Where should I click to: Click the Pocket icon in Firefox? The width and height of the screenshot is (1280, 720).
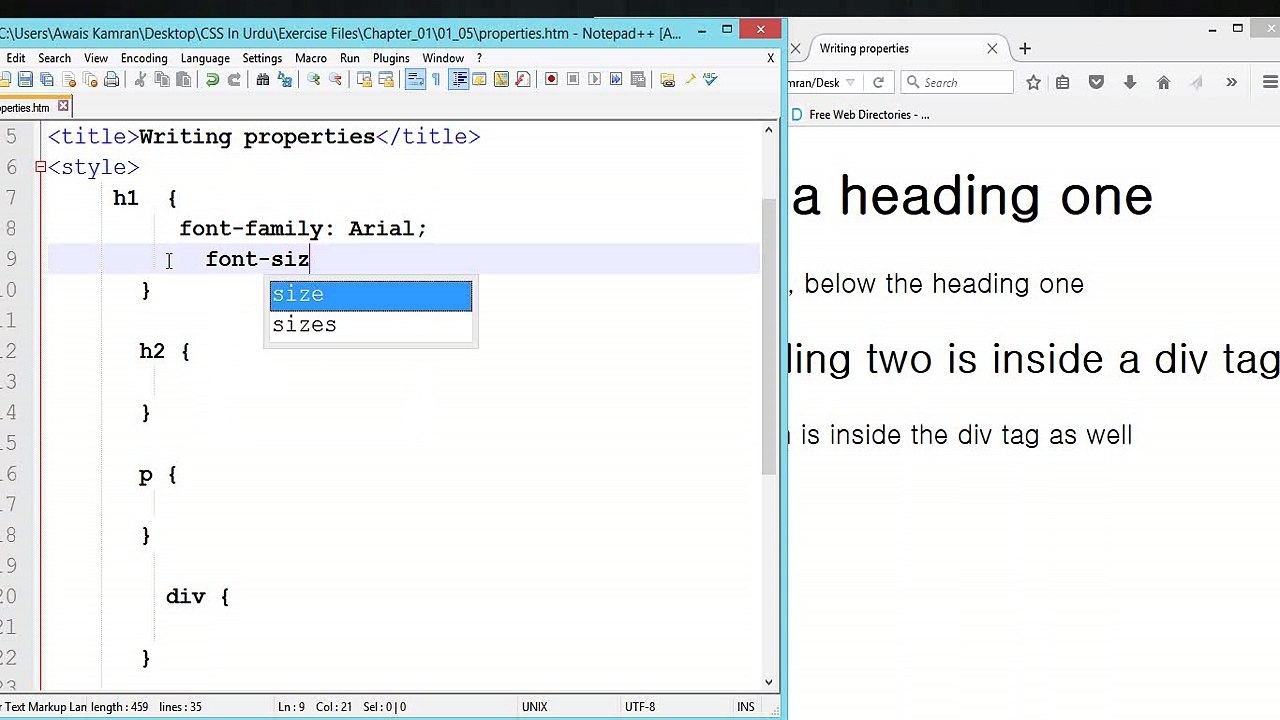(x=1096, y=83)
